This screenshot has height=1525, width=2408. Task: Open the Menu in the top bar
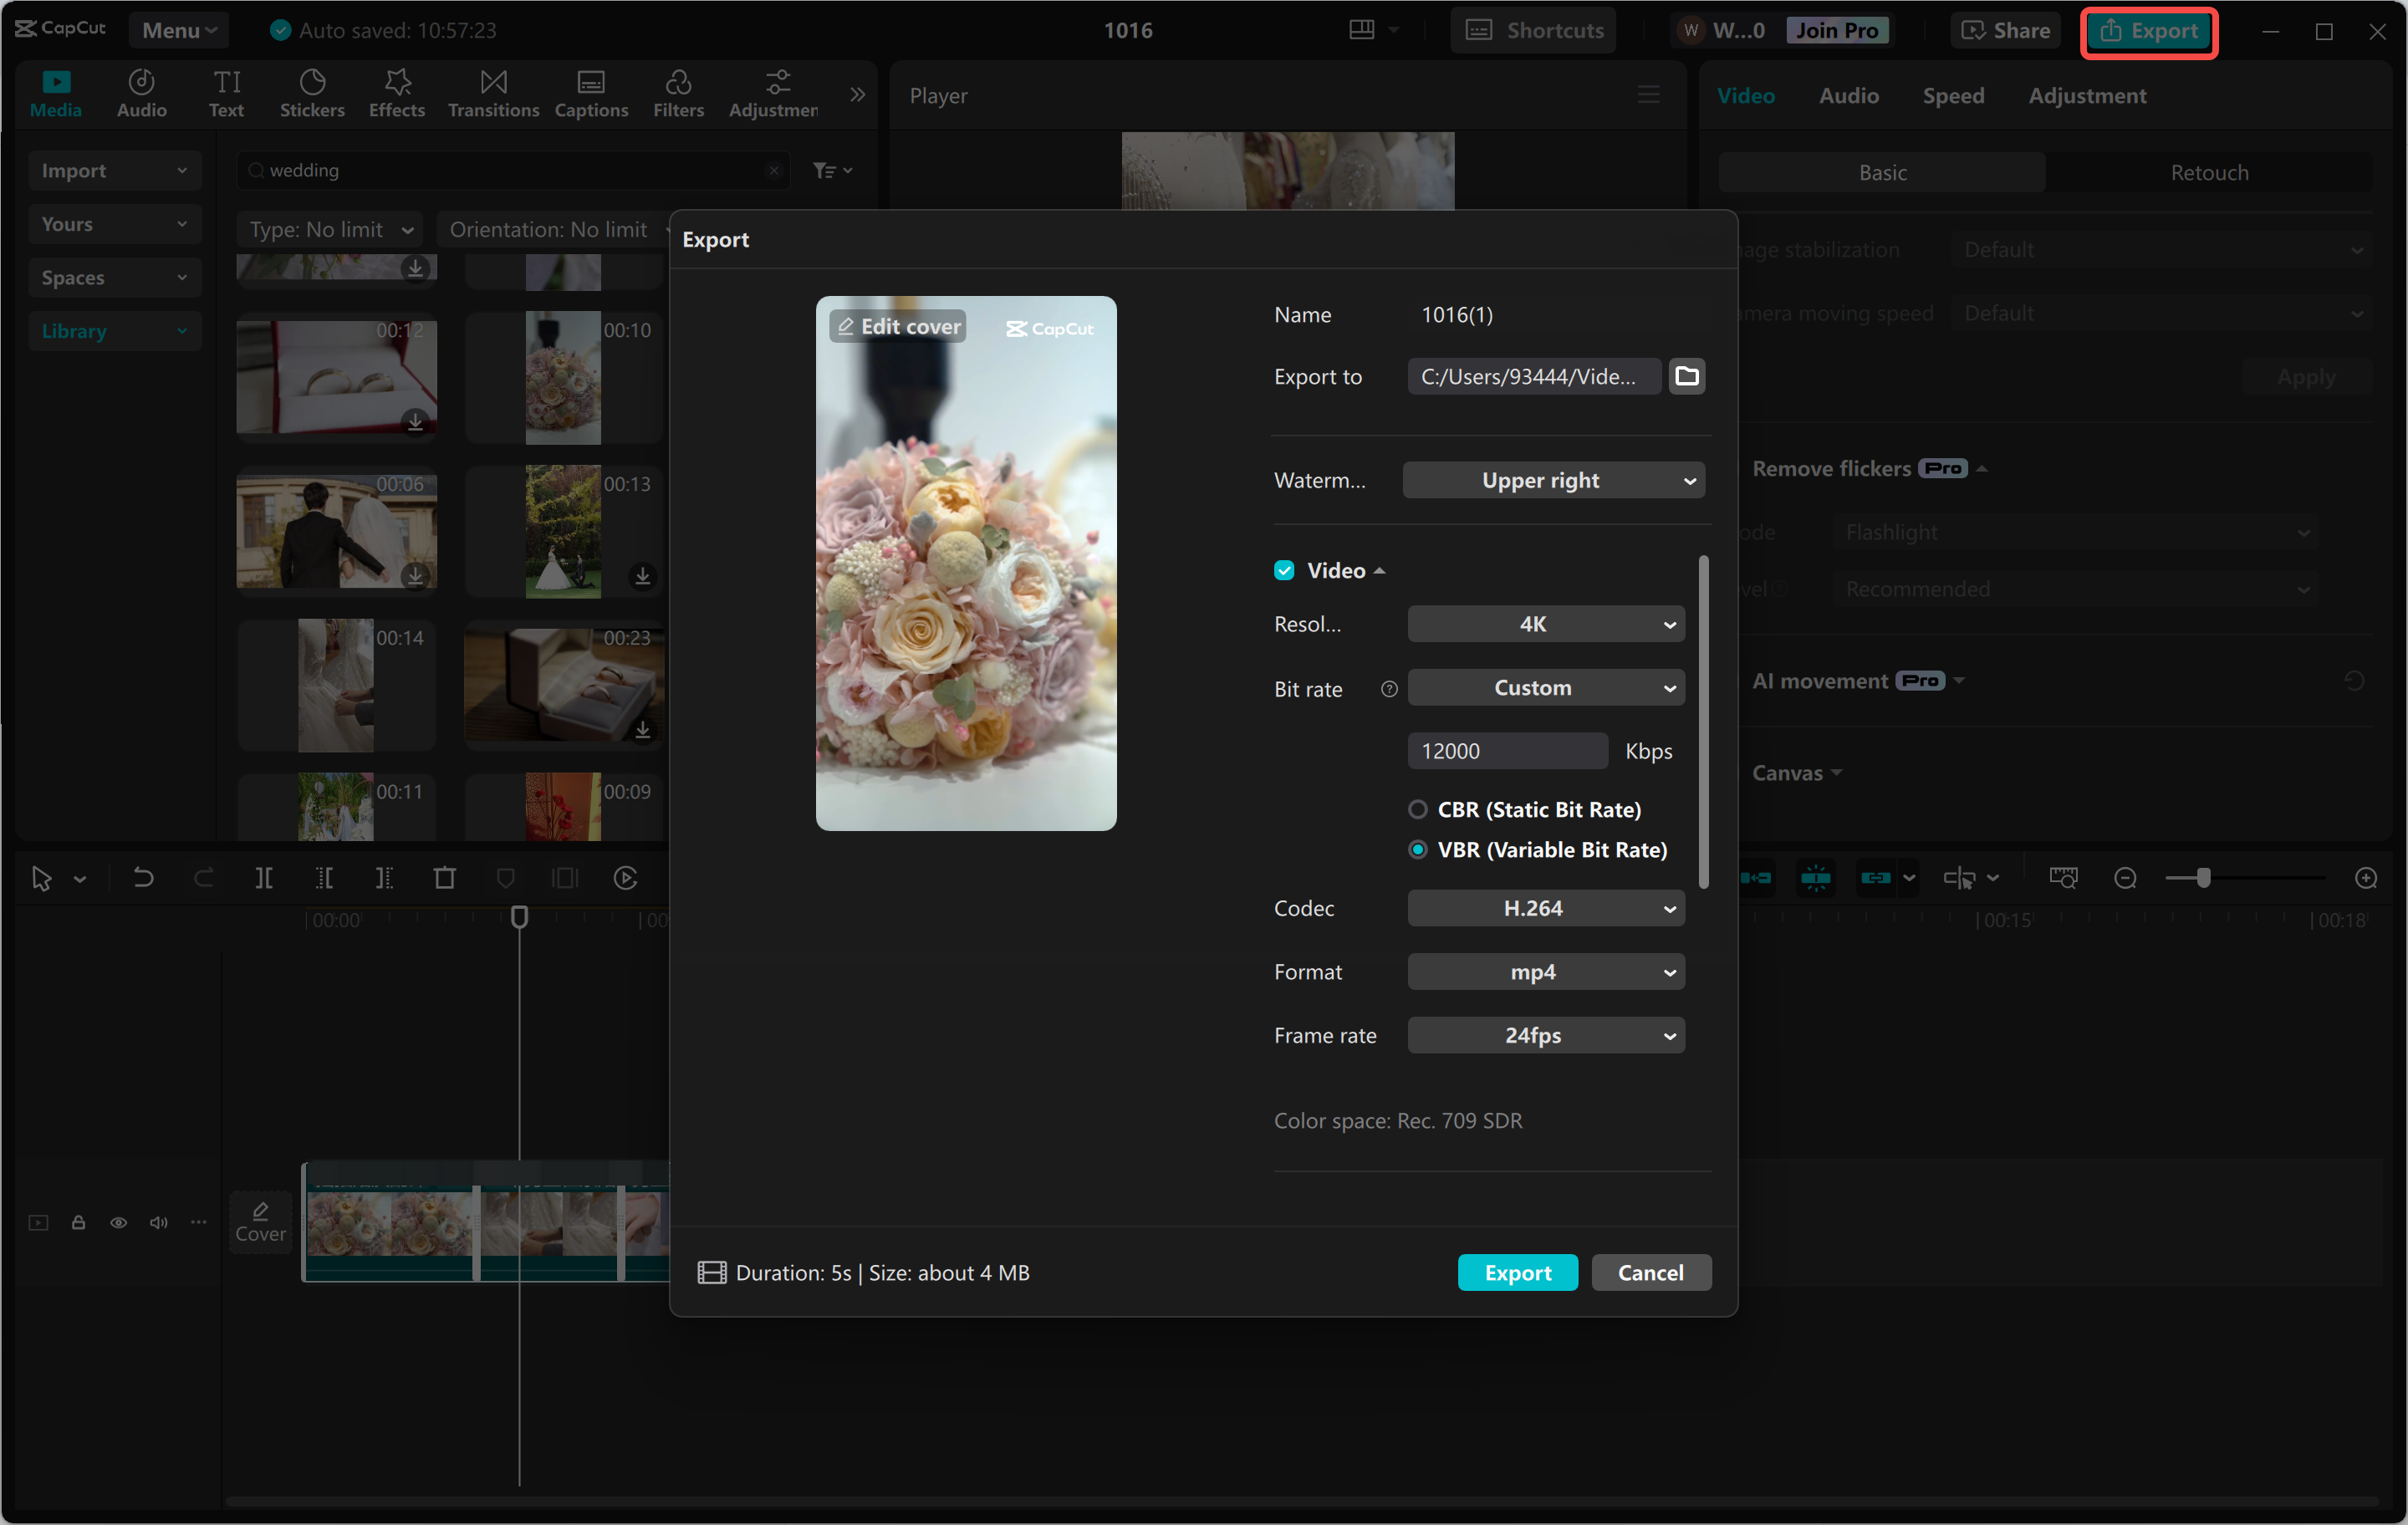[178, 29]
